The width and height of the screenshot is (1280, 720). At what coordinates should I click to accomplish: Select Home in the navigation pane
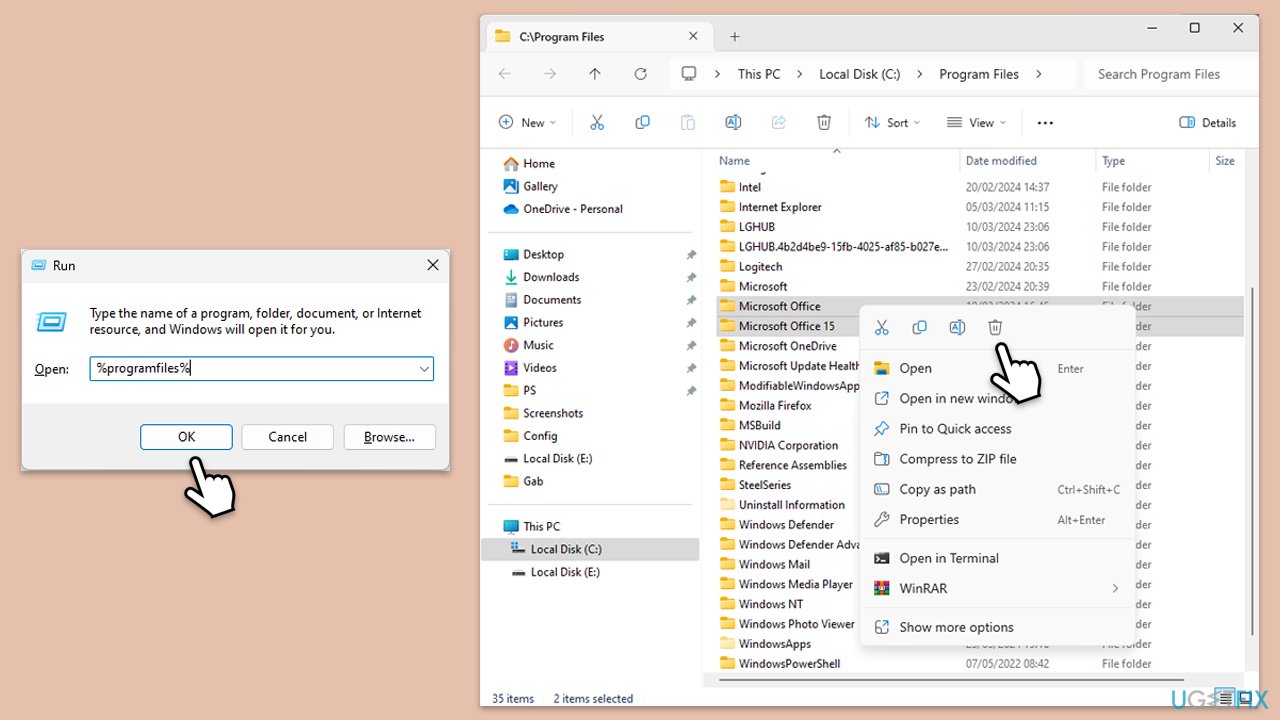(538, 164)
